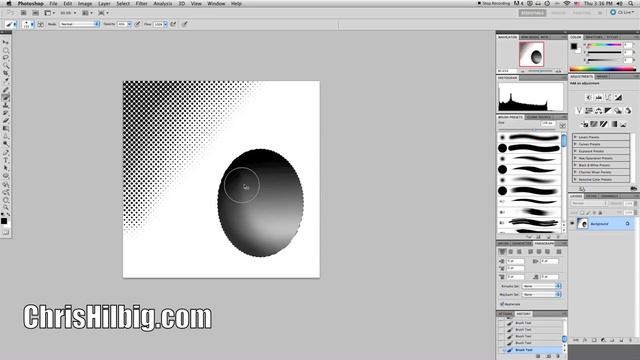Toggle lock all in Layers panel
This screenshot has height=360, width=640.
tap(600, 213)
